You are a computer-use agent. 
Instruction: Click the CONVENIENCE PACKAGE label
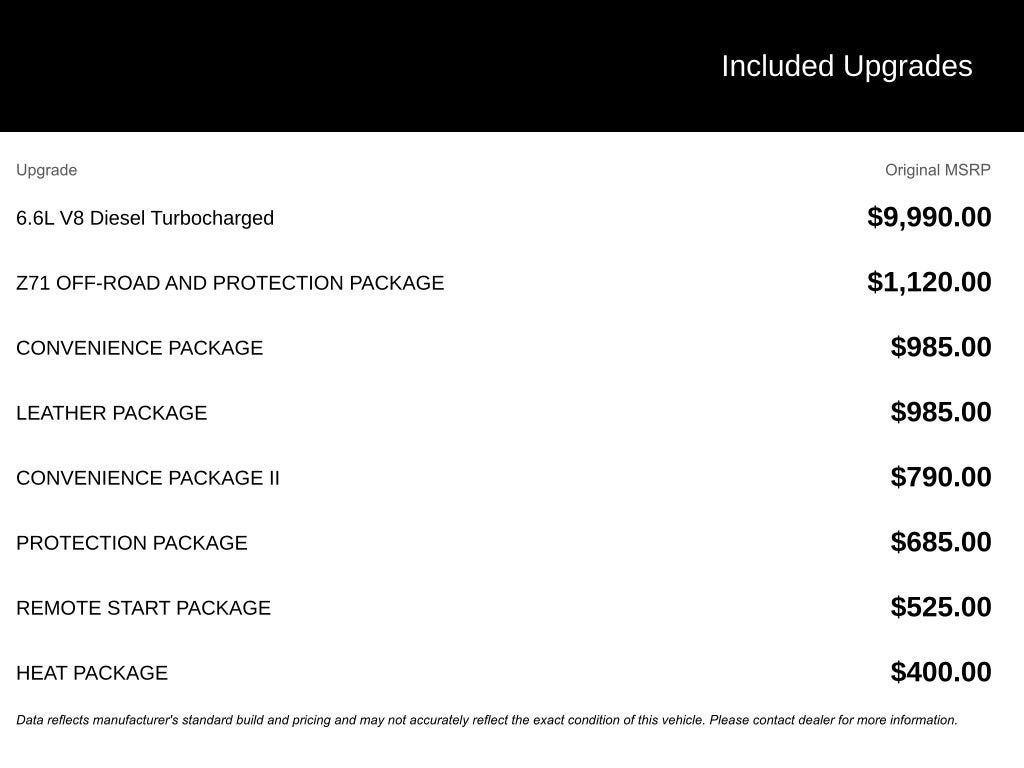click(x=139, y=348)
